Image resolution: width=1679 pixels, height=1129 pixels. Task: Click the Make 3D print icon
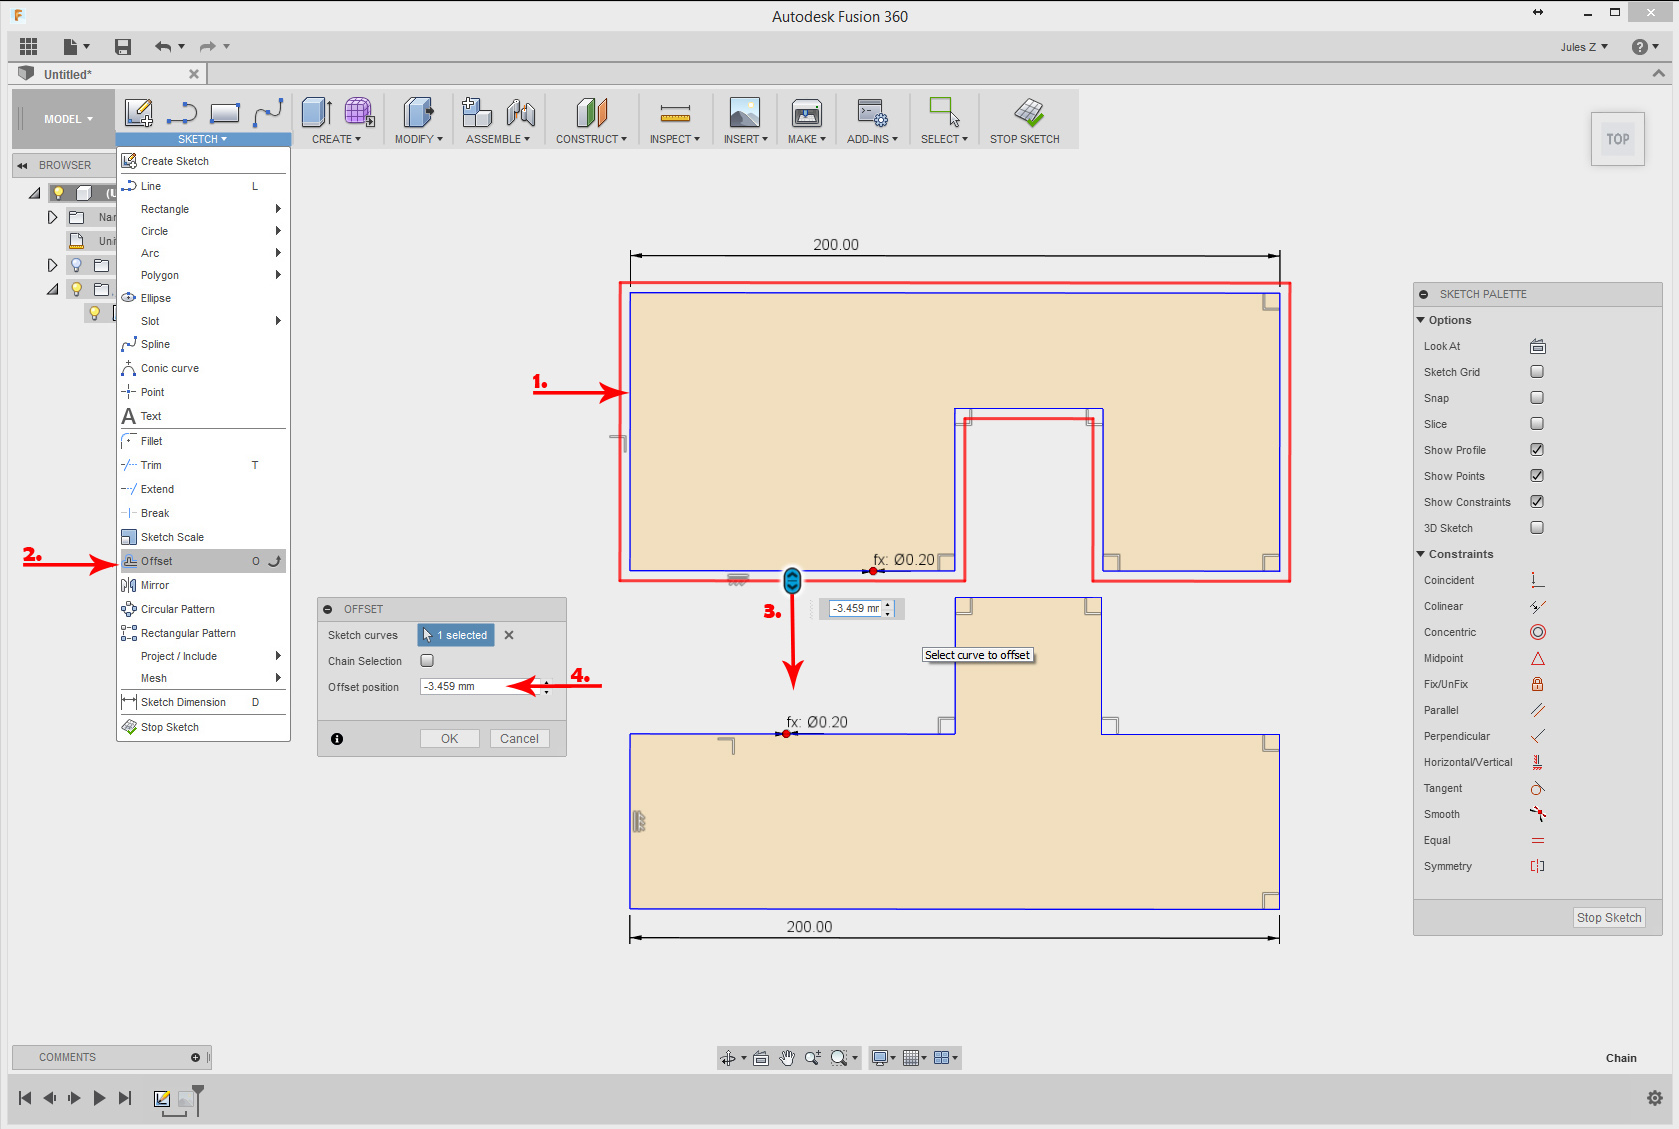tap(806, 113)
